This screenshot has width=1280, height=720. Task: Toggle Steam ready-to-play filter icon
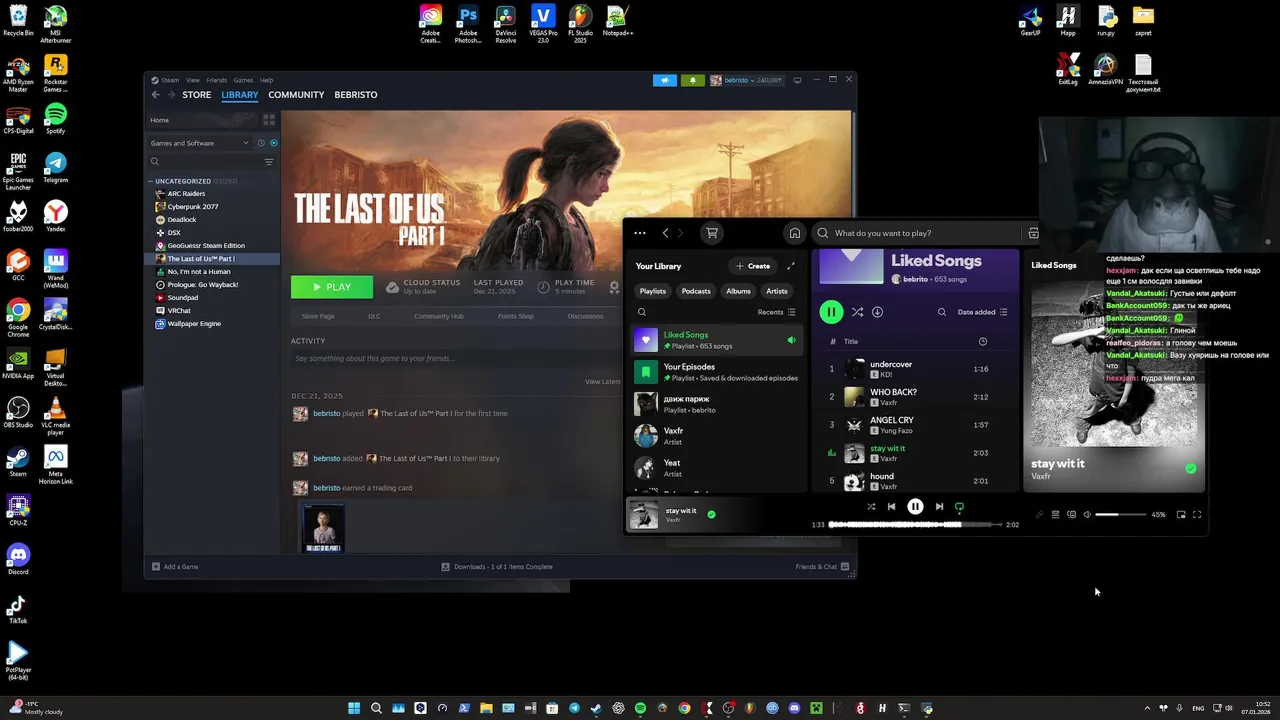tap(274, 143)
